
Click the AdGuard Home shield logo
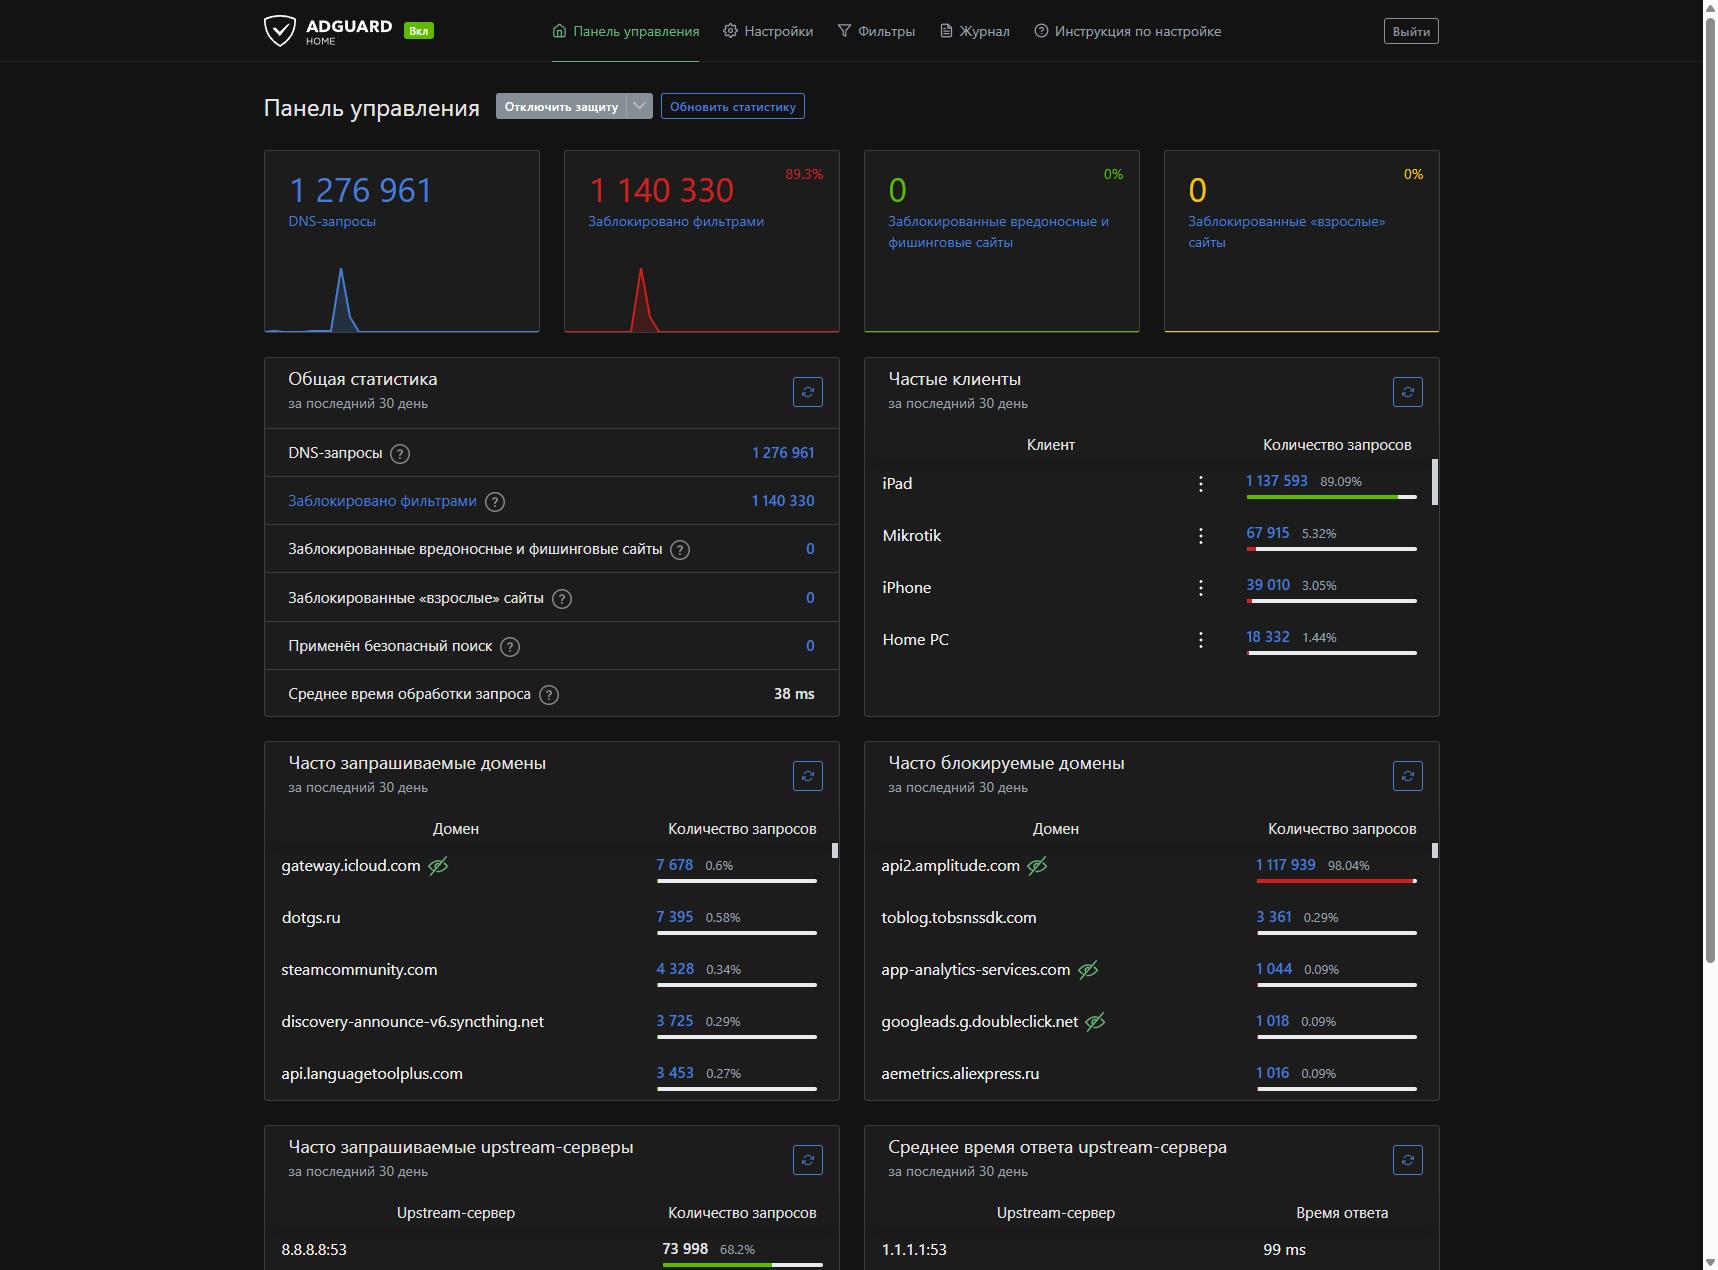tap(279, 31)
